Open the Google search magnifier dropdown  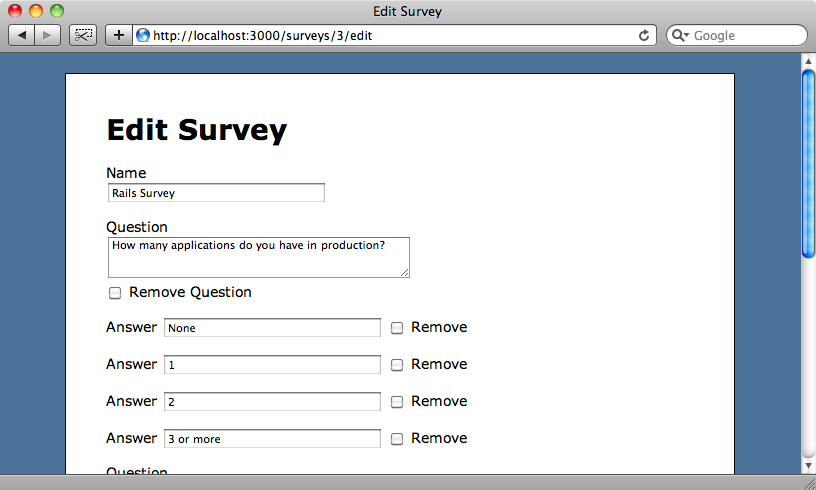point(680,35)
